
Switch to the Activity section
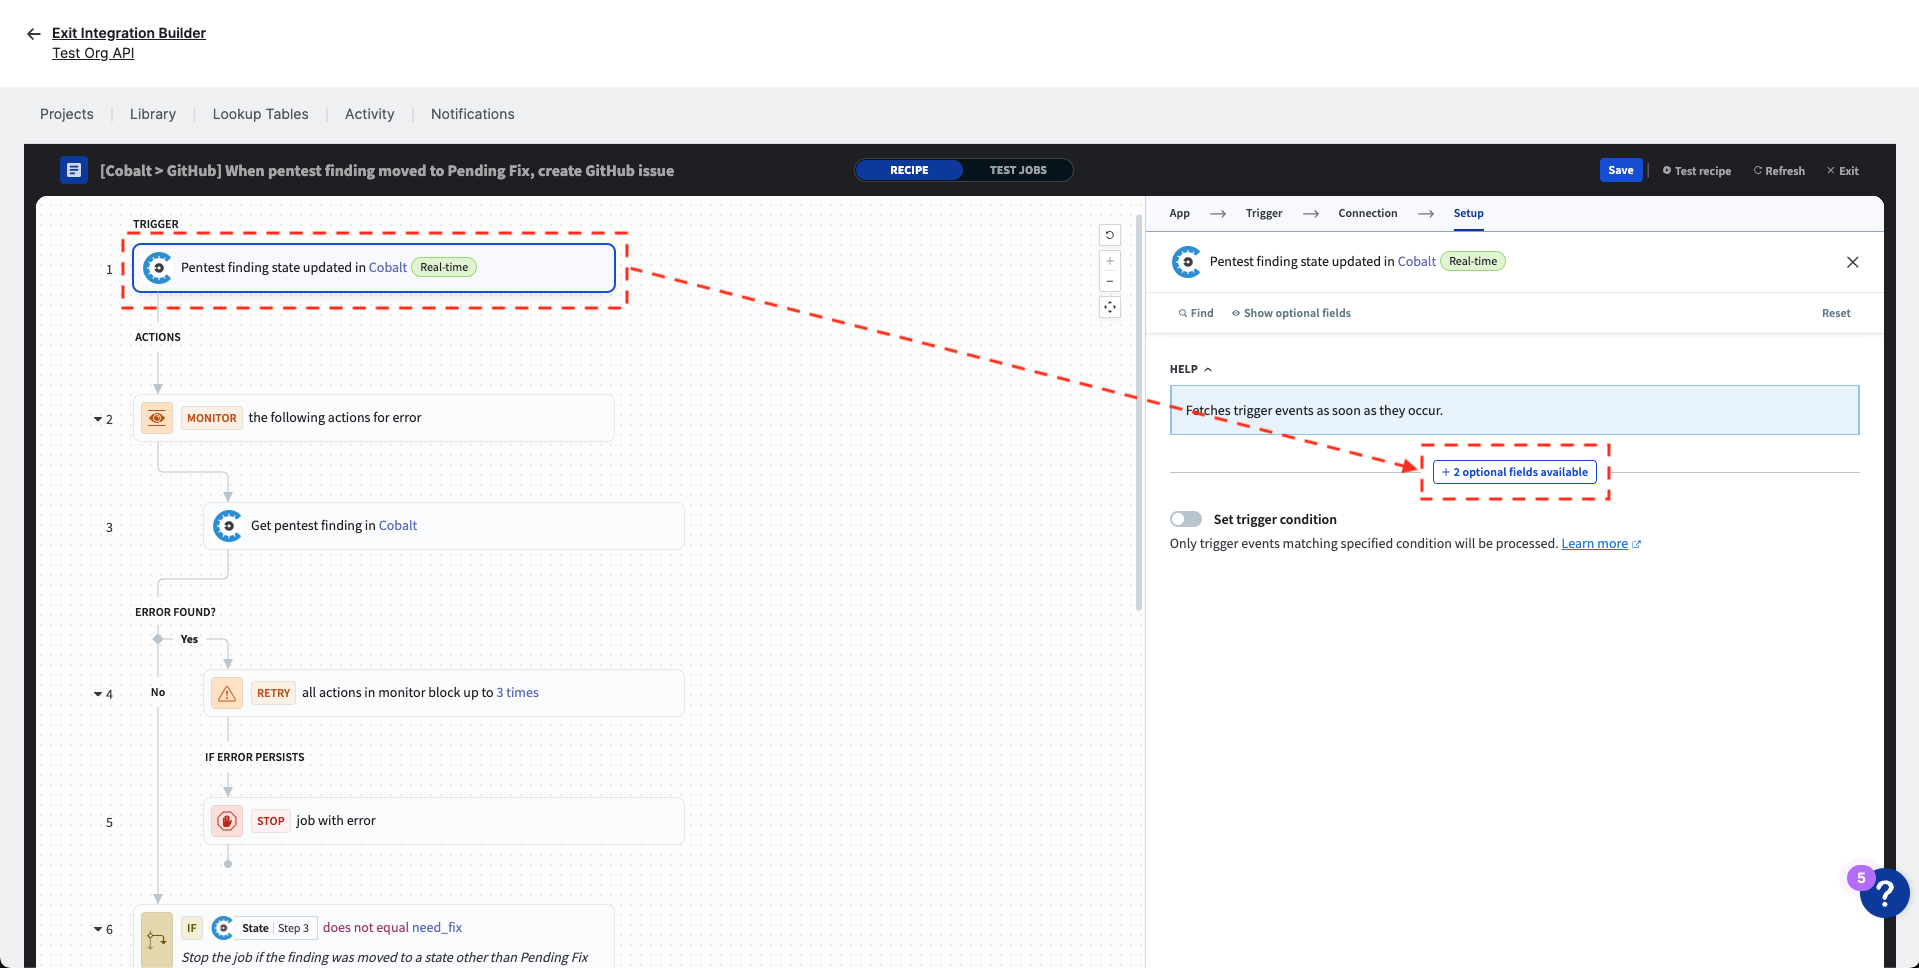[370, 114]
